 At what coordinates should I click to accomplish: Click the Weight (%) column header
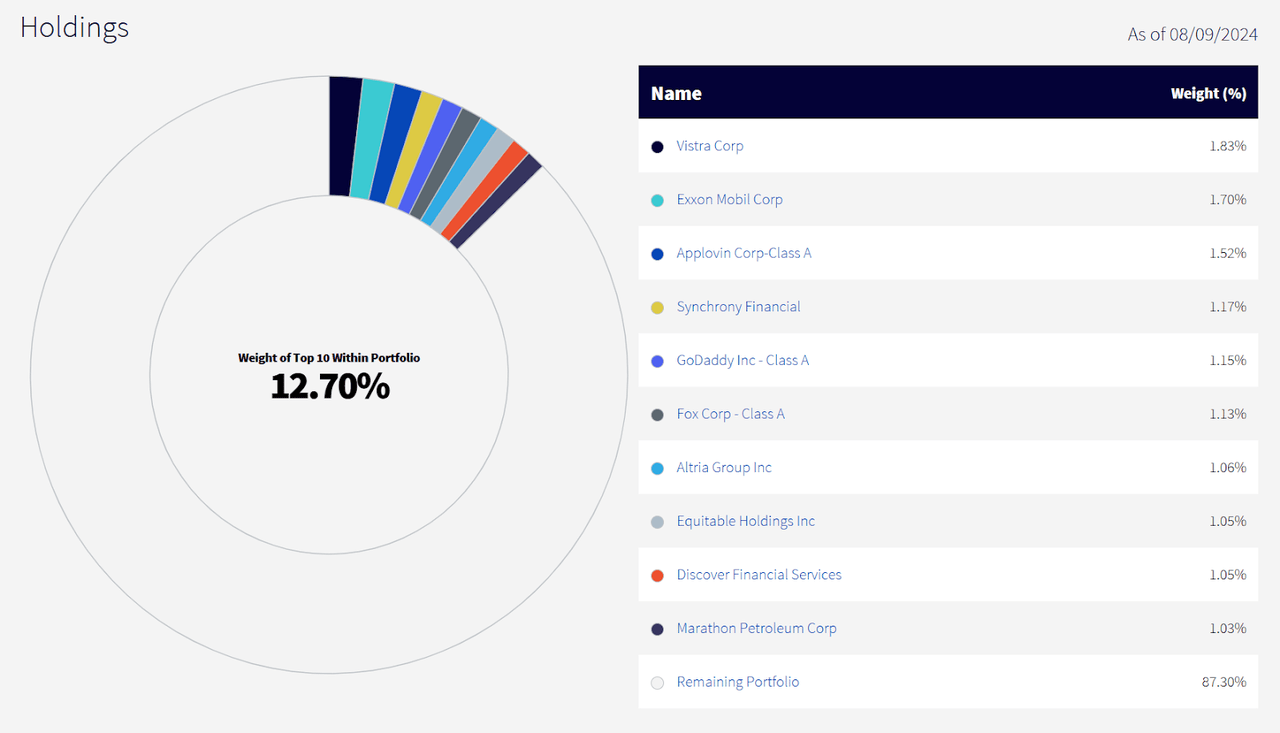point(1208,93)
